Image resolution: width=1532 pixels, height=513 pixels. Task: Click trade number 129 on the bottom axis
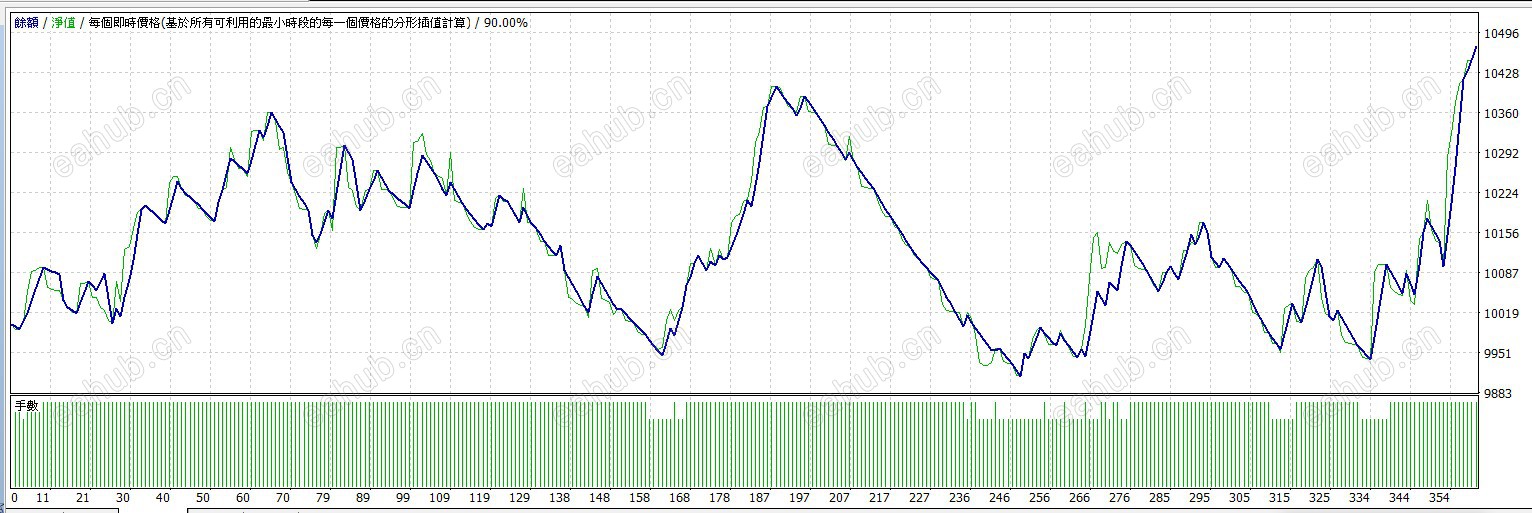coord(519,498)
